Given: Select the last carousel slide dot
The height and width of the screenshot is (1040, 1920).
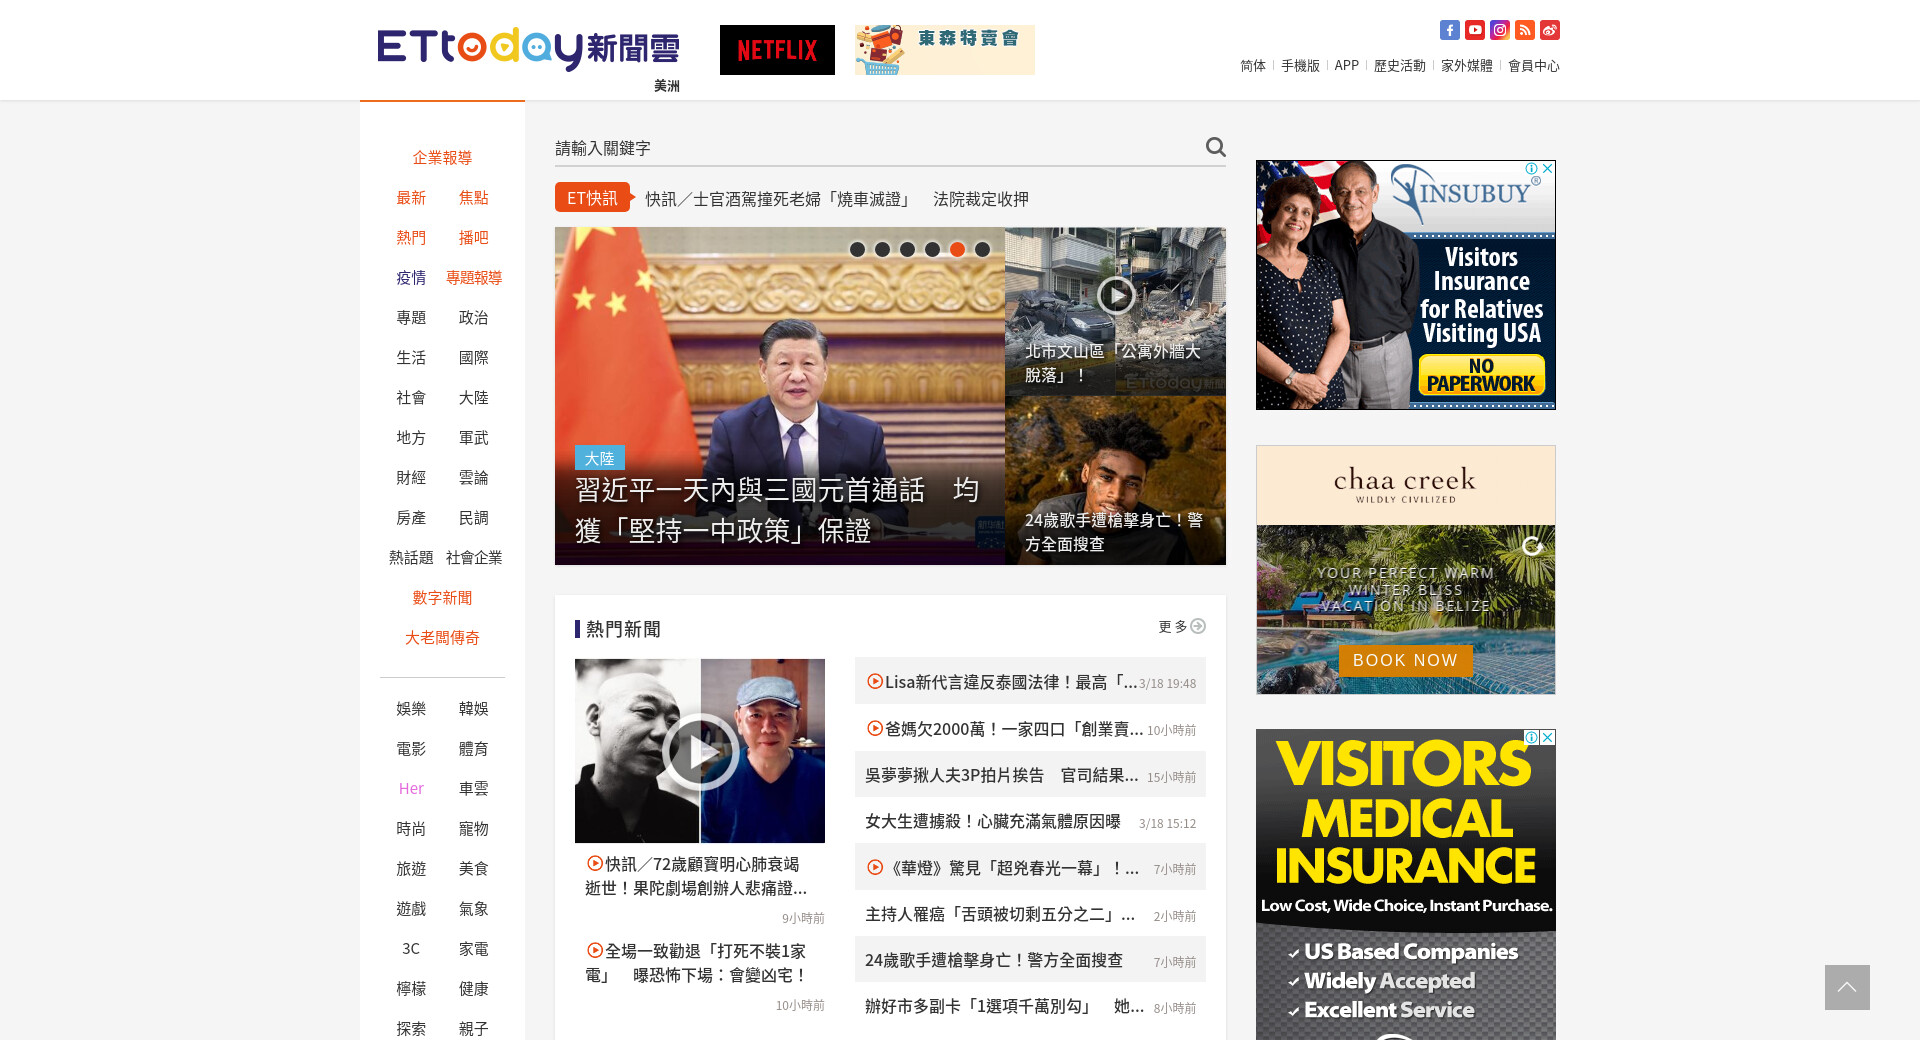Looking at the screenshot, I should point(982,249).
